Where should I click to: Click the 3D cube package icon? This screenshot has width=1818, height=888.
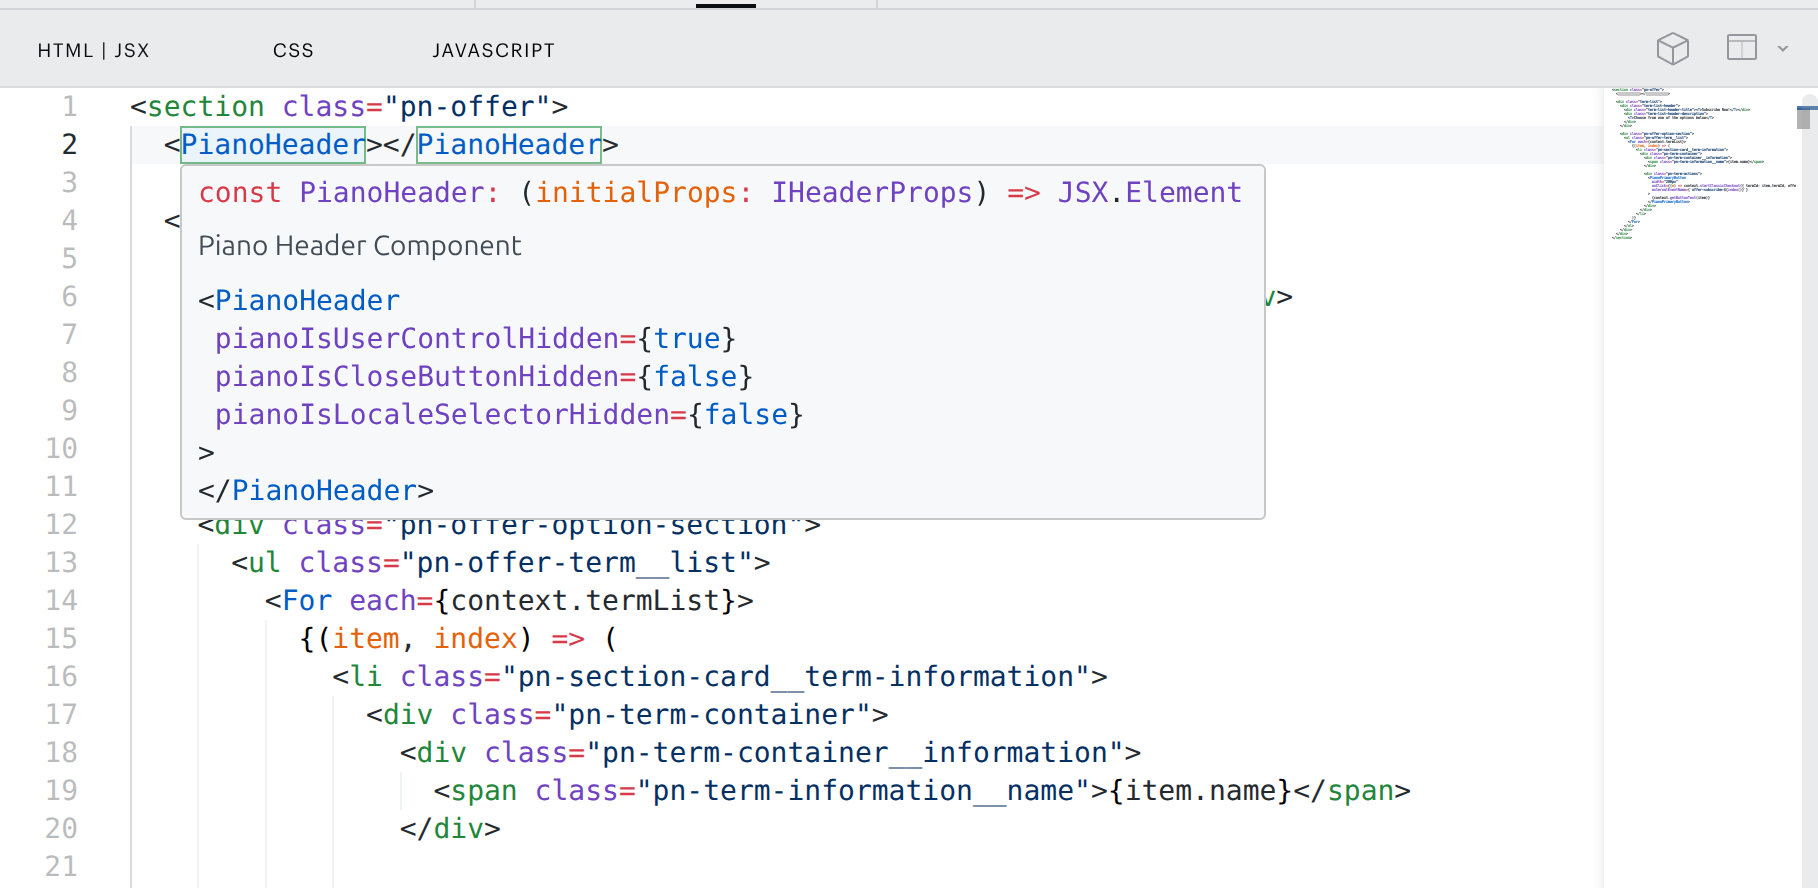tap(1672, 48)
